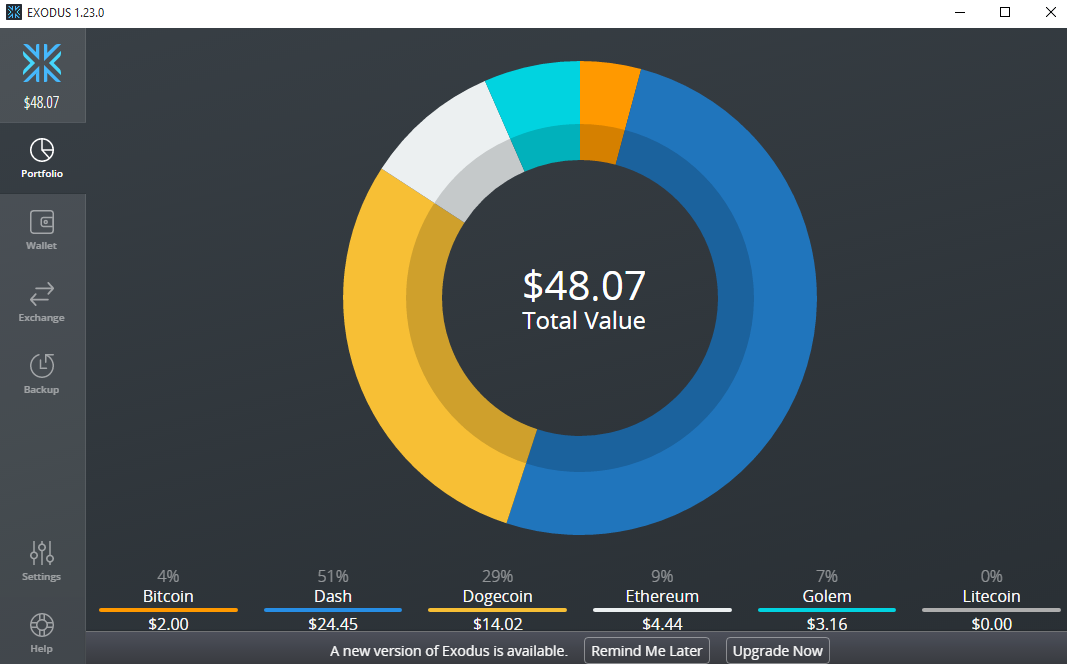
Task: Click the $14.02 Dogecoin value
Action: pyautogui.click(x=497, y=624)
